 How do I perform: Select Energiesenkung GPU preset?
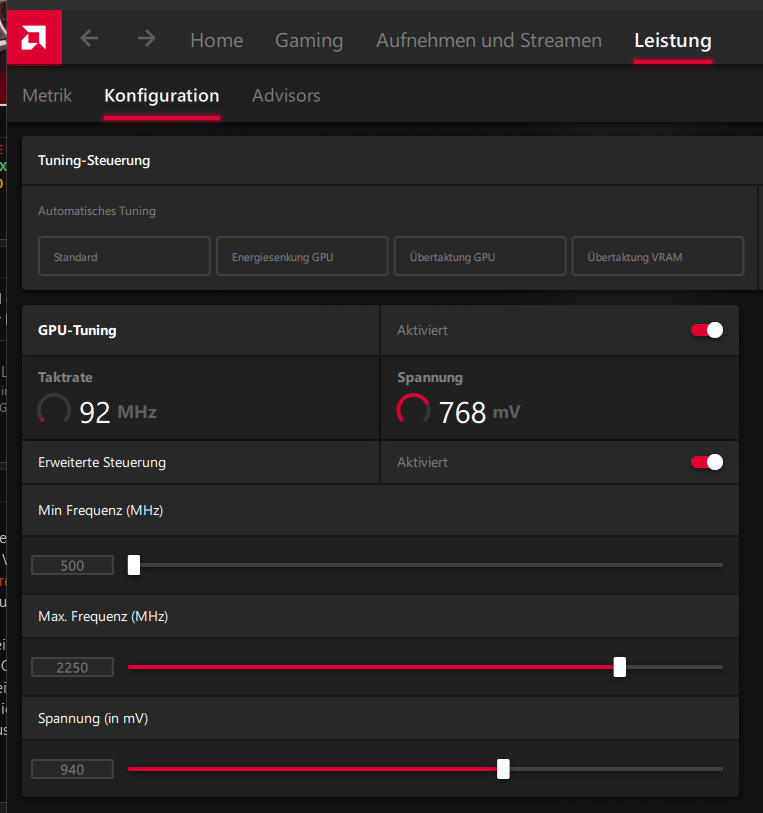point(302,256)
